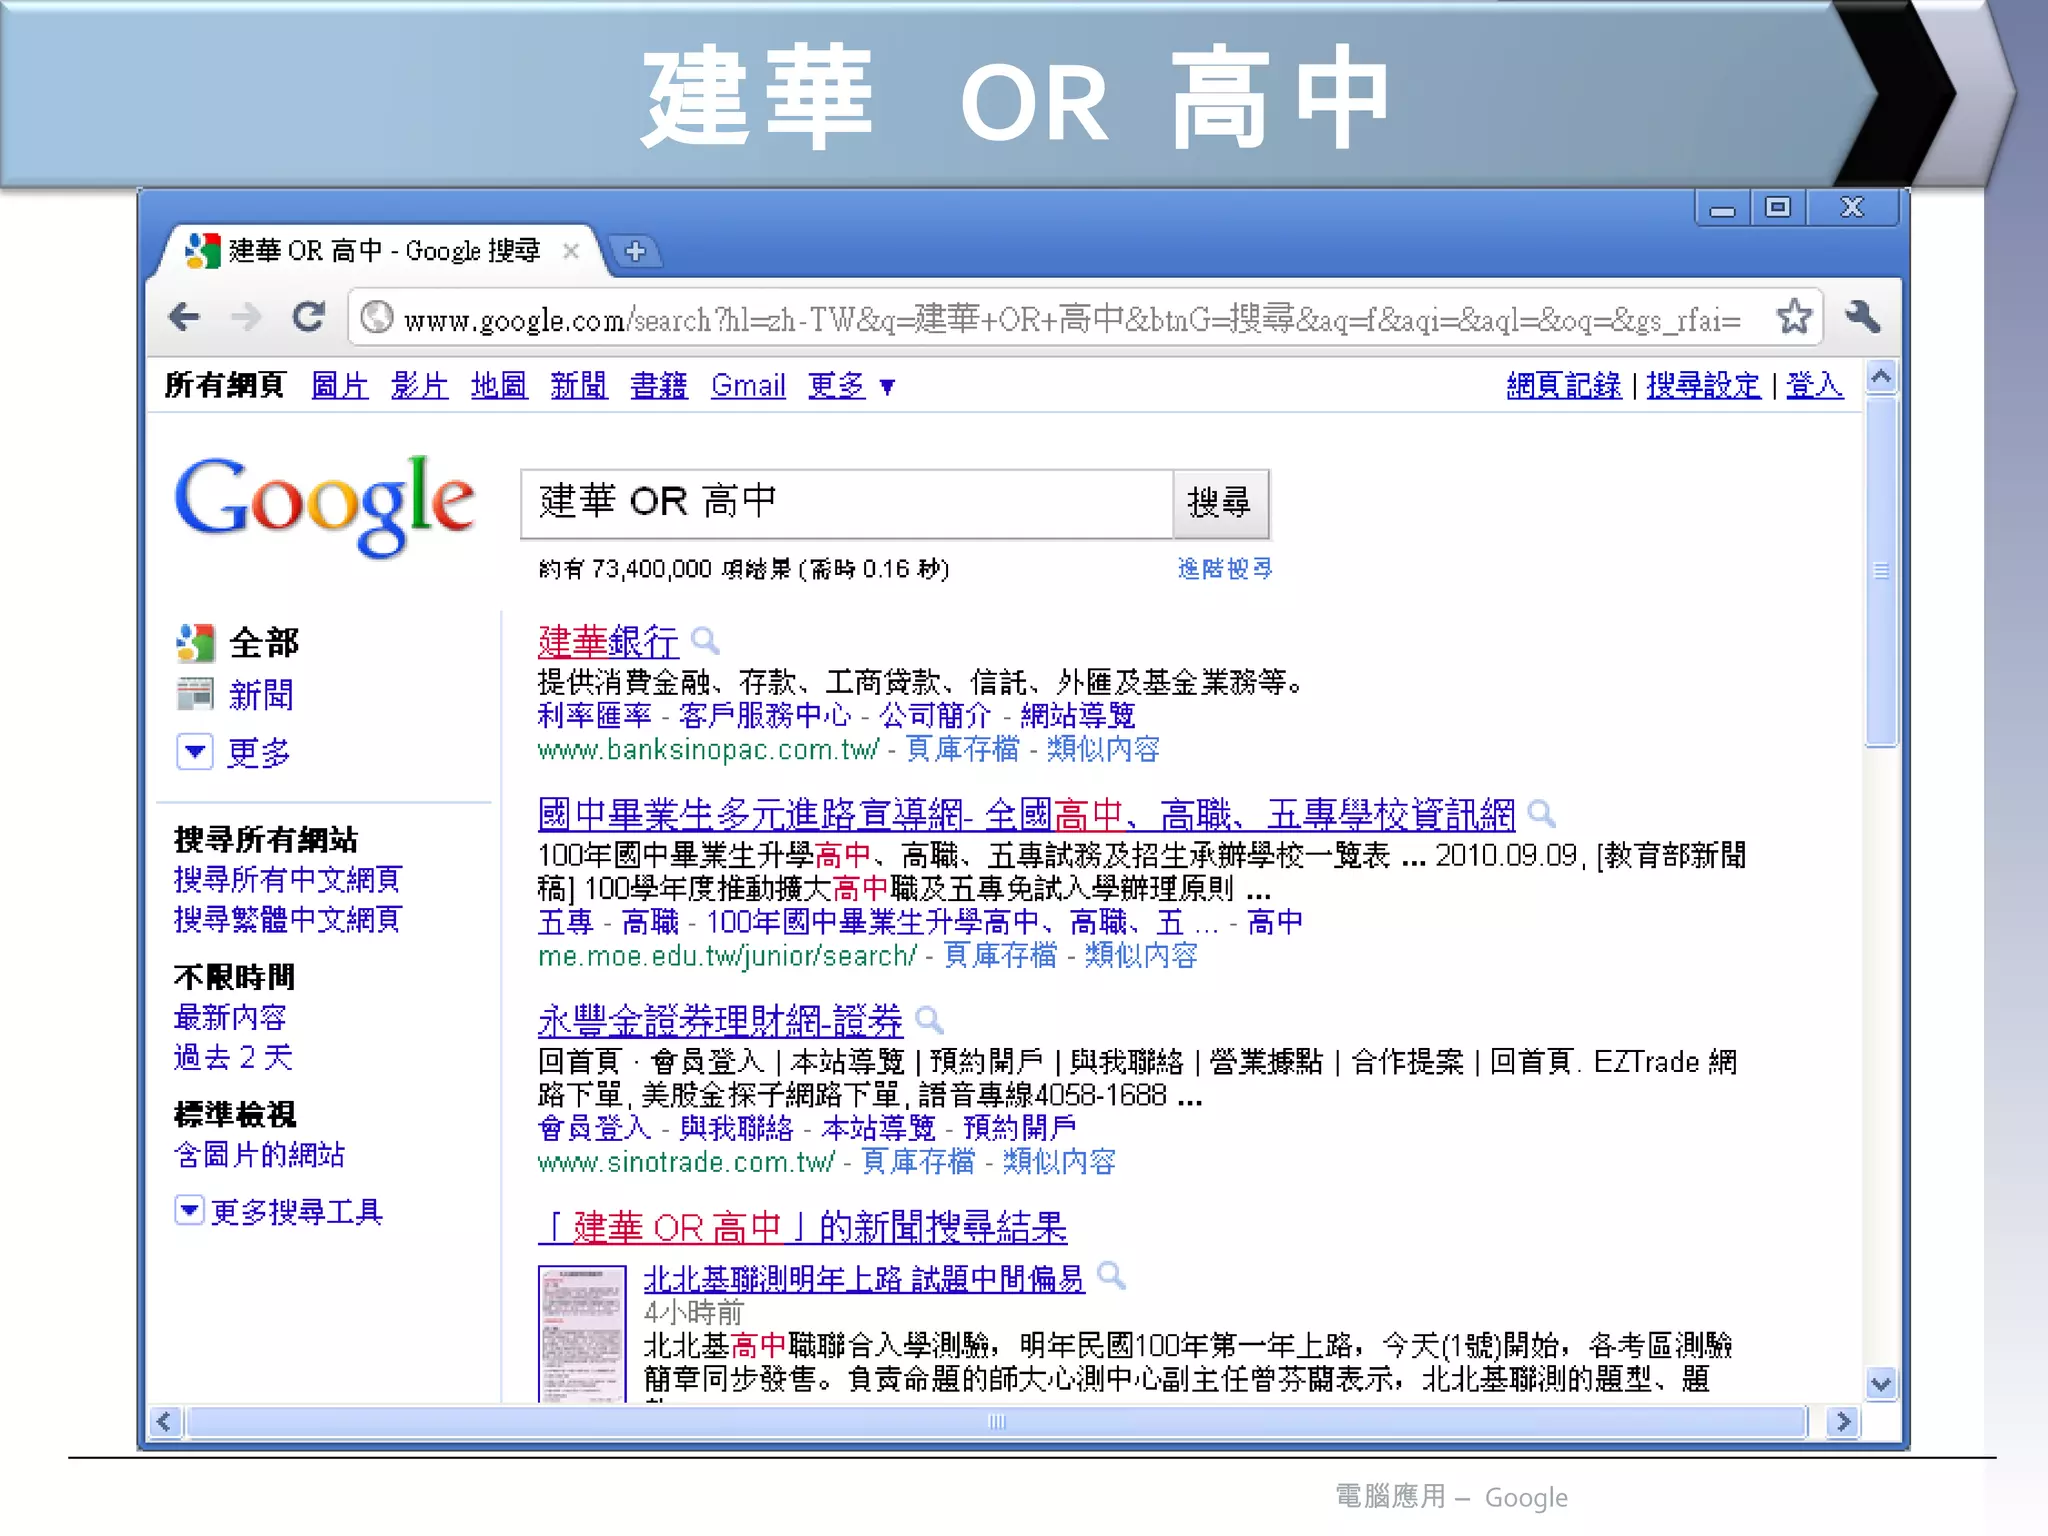Minimize the browser window
The width and height of the screenshot is (2048, 1536).
(x=1723, y=209)
